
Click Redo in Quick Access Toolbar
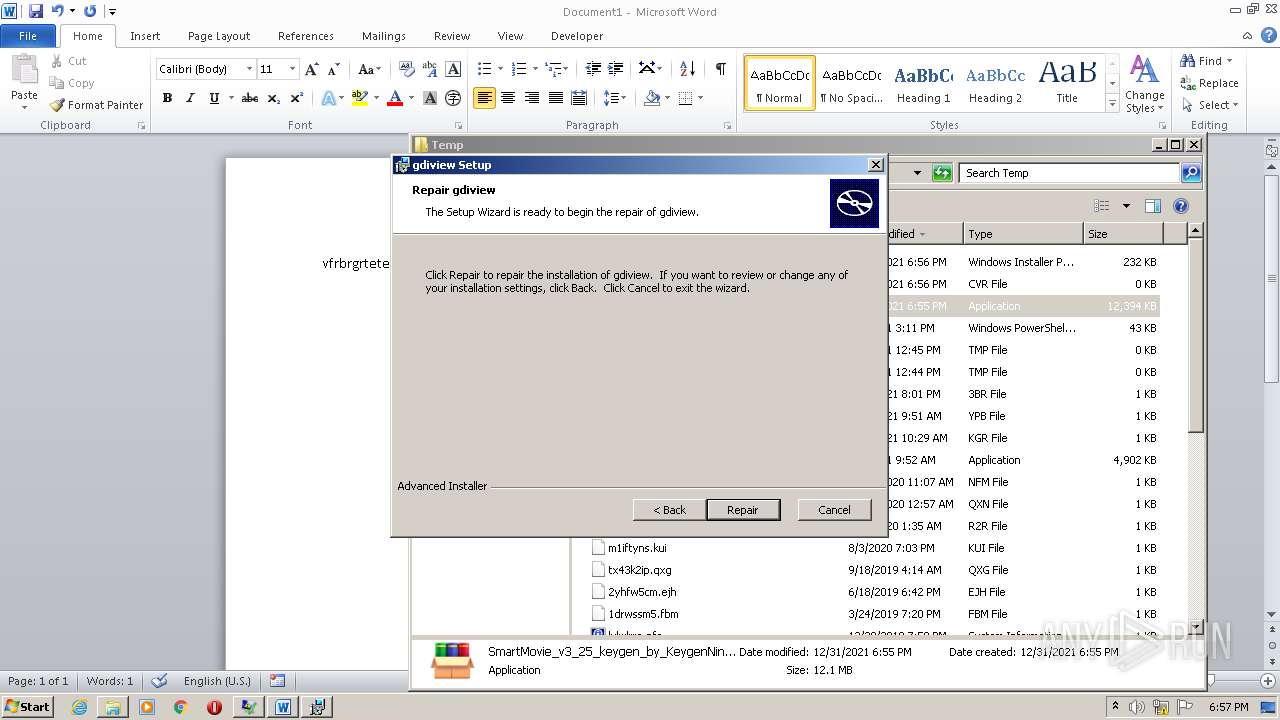coord(90,11)
